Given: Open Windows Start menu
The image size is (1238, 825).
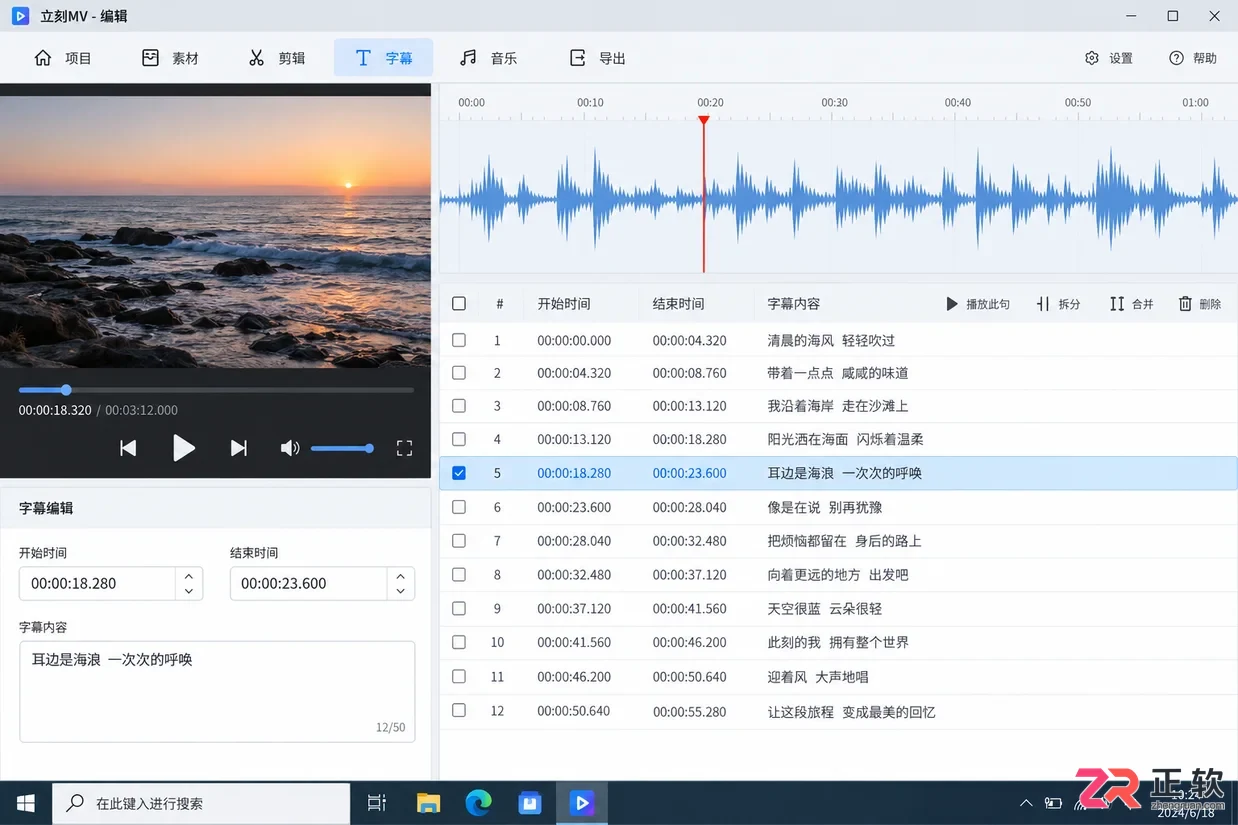Looking at the screenshot, I should click(26, 803).
